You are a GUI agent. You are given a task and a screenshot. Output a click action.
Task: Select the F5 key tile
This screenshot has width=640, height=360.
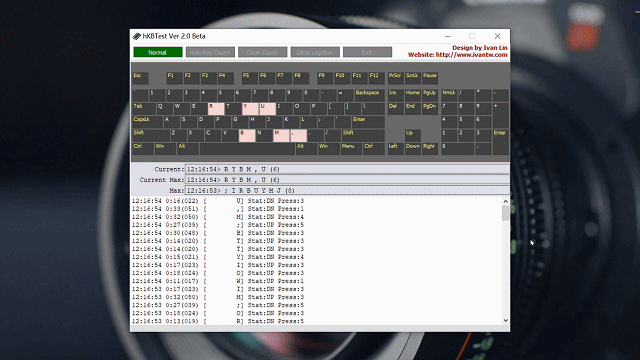click(x=249, y=78)
